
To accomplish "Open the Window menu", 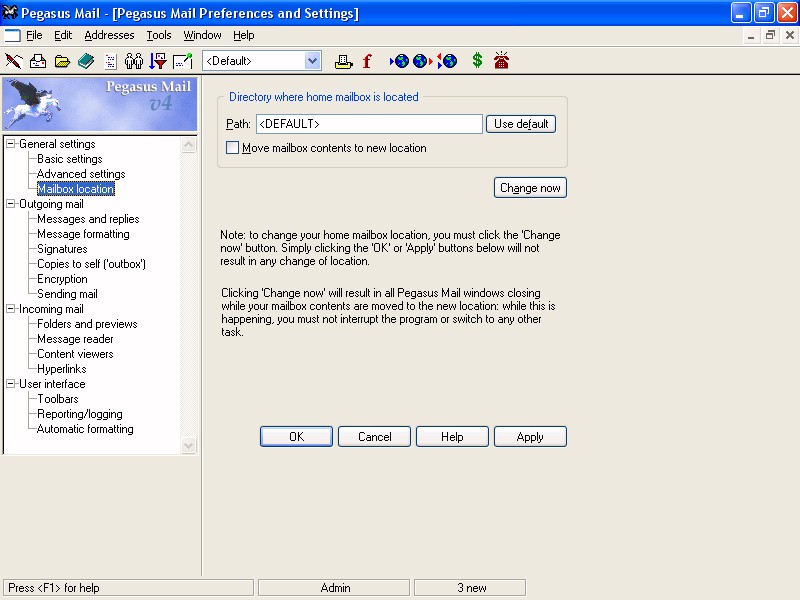I will (202, 35).
